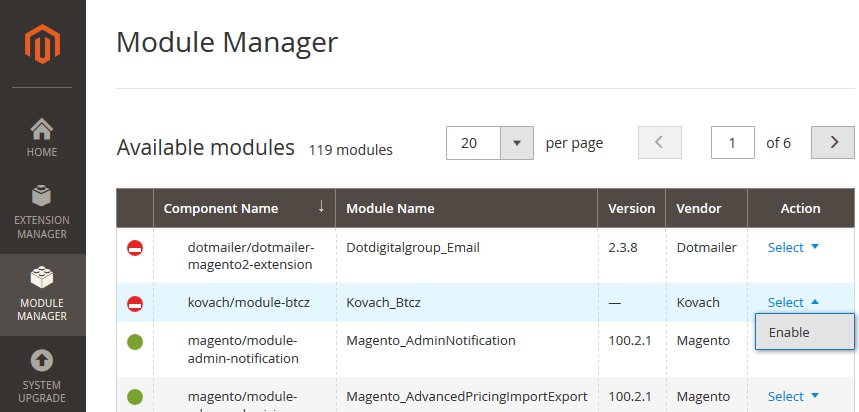The image size is (859, 412).
Task: Click Magento_AdvancedPricingImportExport module name
Action: 467,396
